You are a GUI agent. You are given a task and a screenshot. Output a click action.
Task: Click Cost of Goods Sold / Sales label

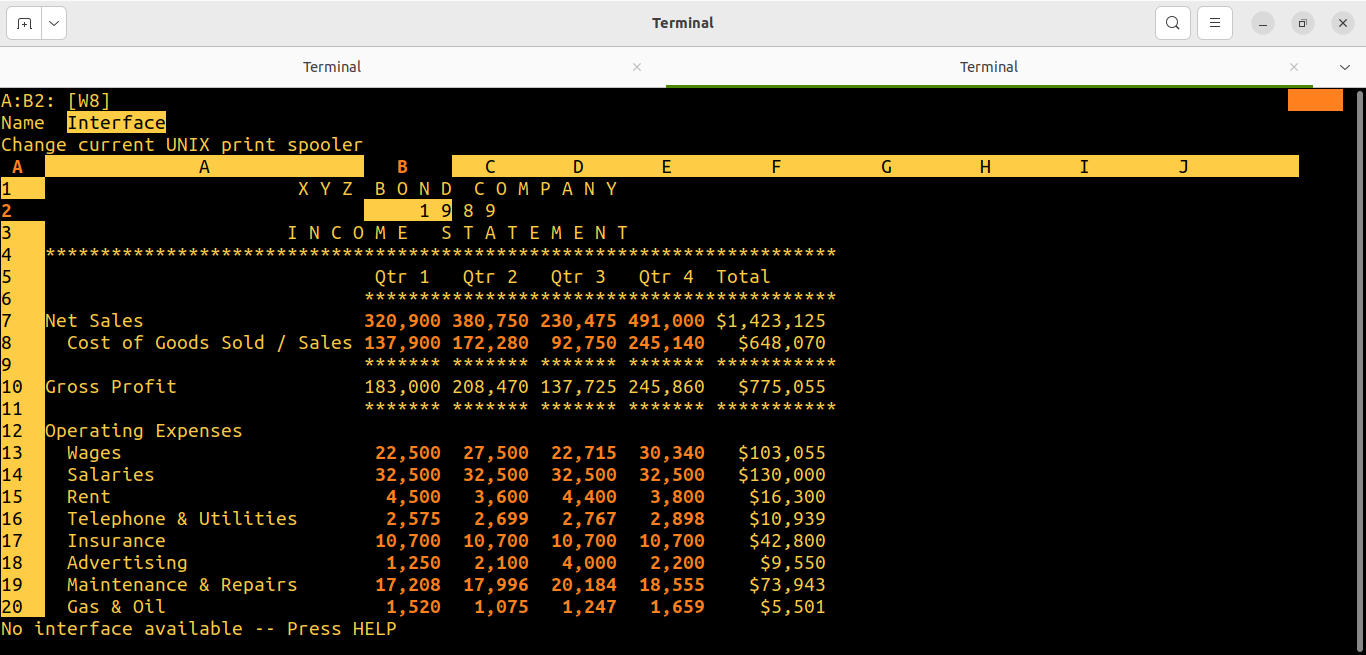click(210, 343)
